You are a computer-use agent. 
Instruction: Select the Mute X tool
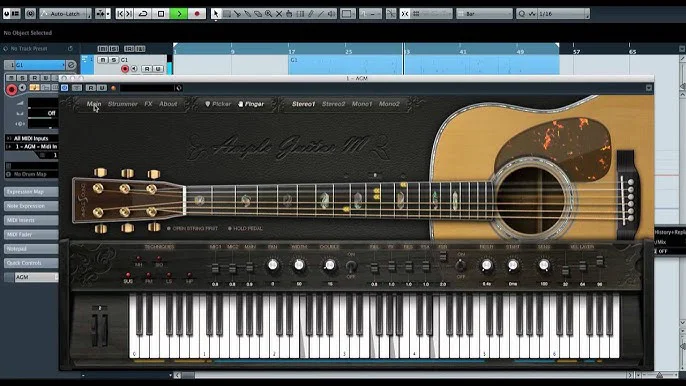pyautogui.click(x=279, y=14)
